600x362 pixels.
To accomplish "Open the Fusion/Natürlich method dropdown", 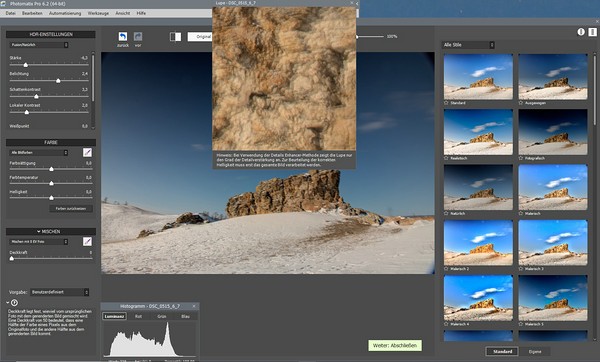I will pyautogui.click(x=39, y=45).
